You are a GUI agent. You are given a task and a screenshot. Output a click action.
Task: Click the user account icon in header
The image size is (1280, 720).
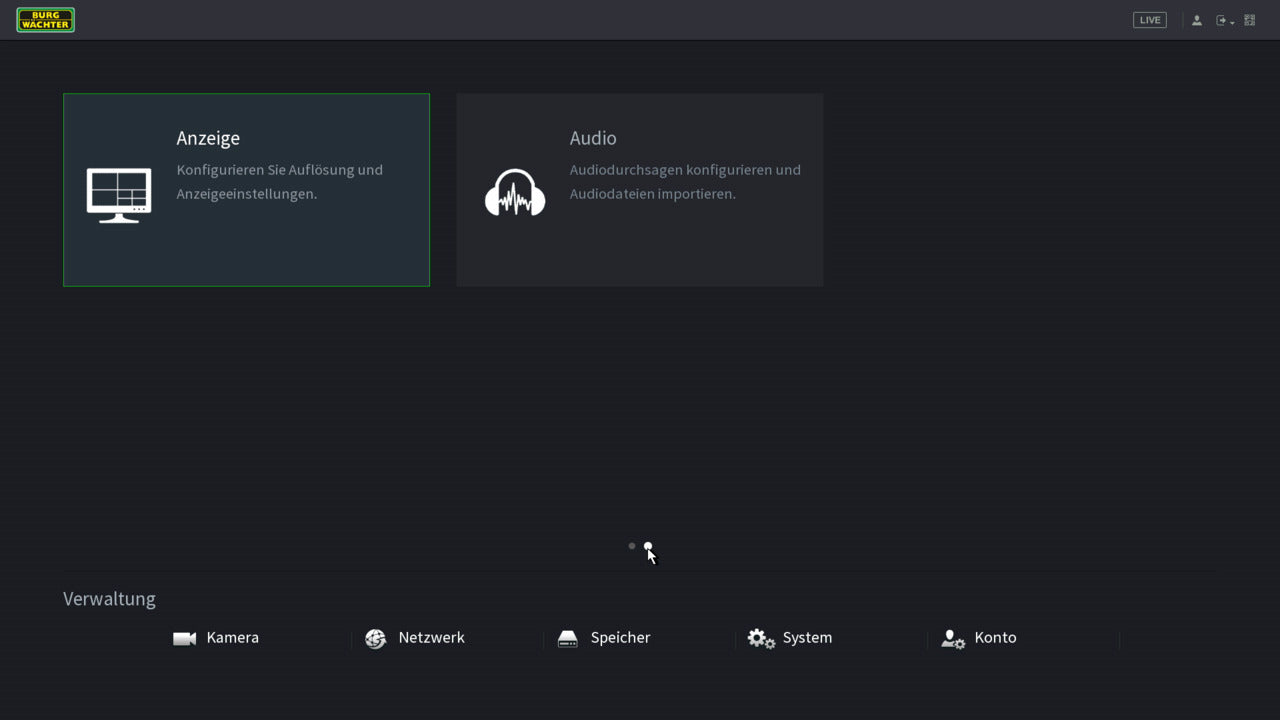(x=1196, y=20)
